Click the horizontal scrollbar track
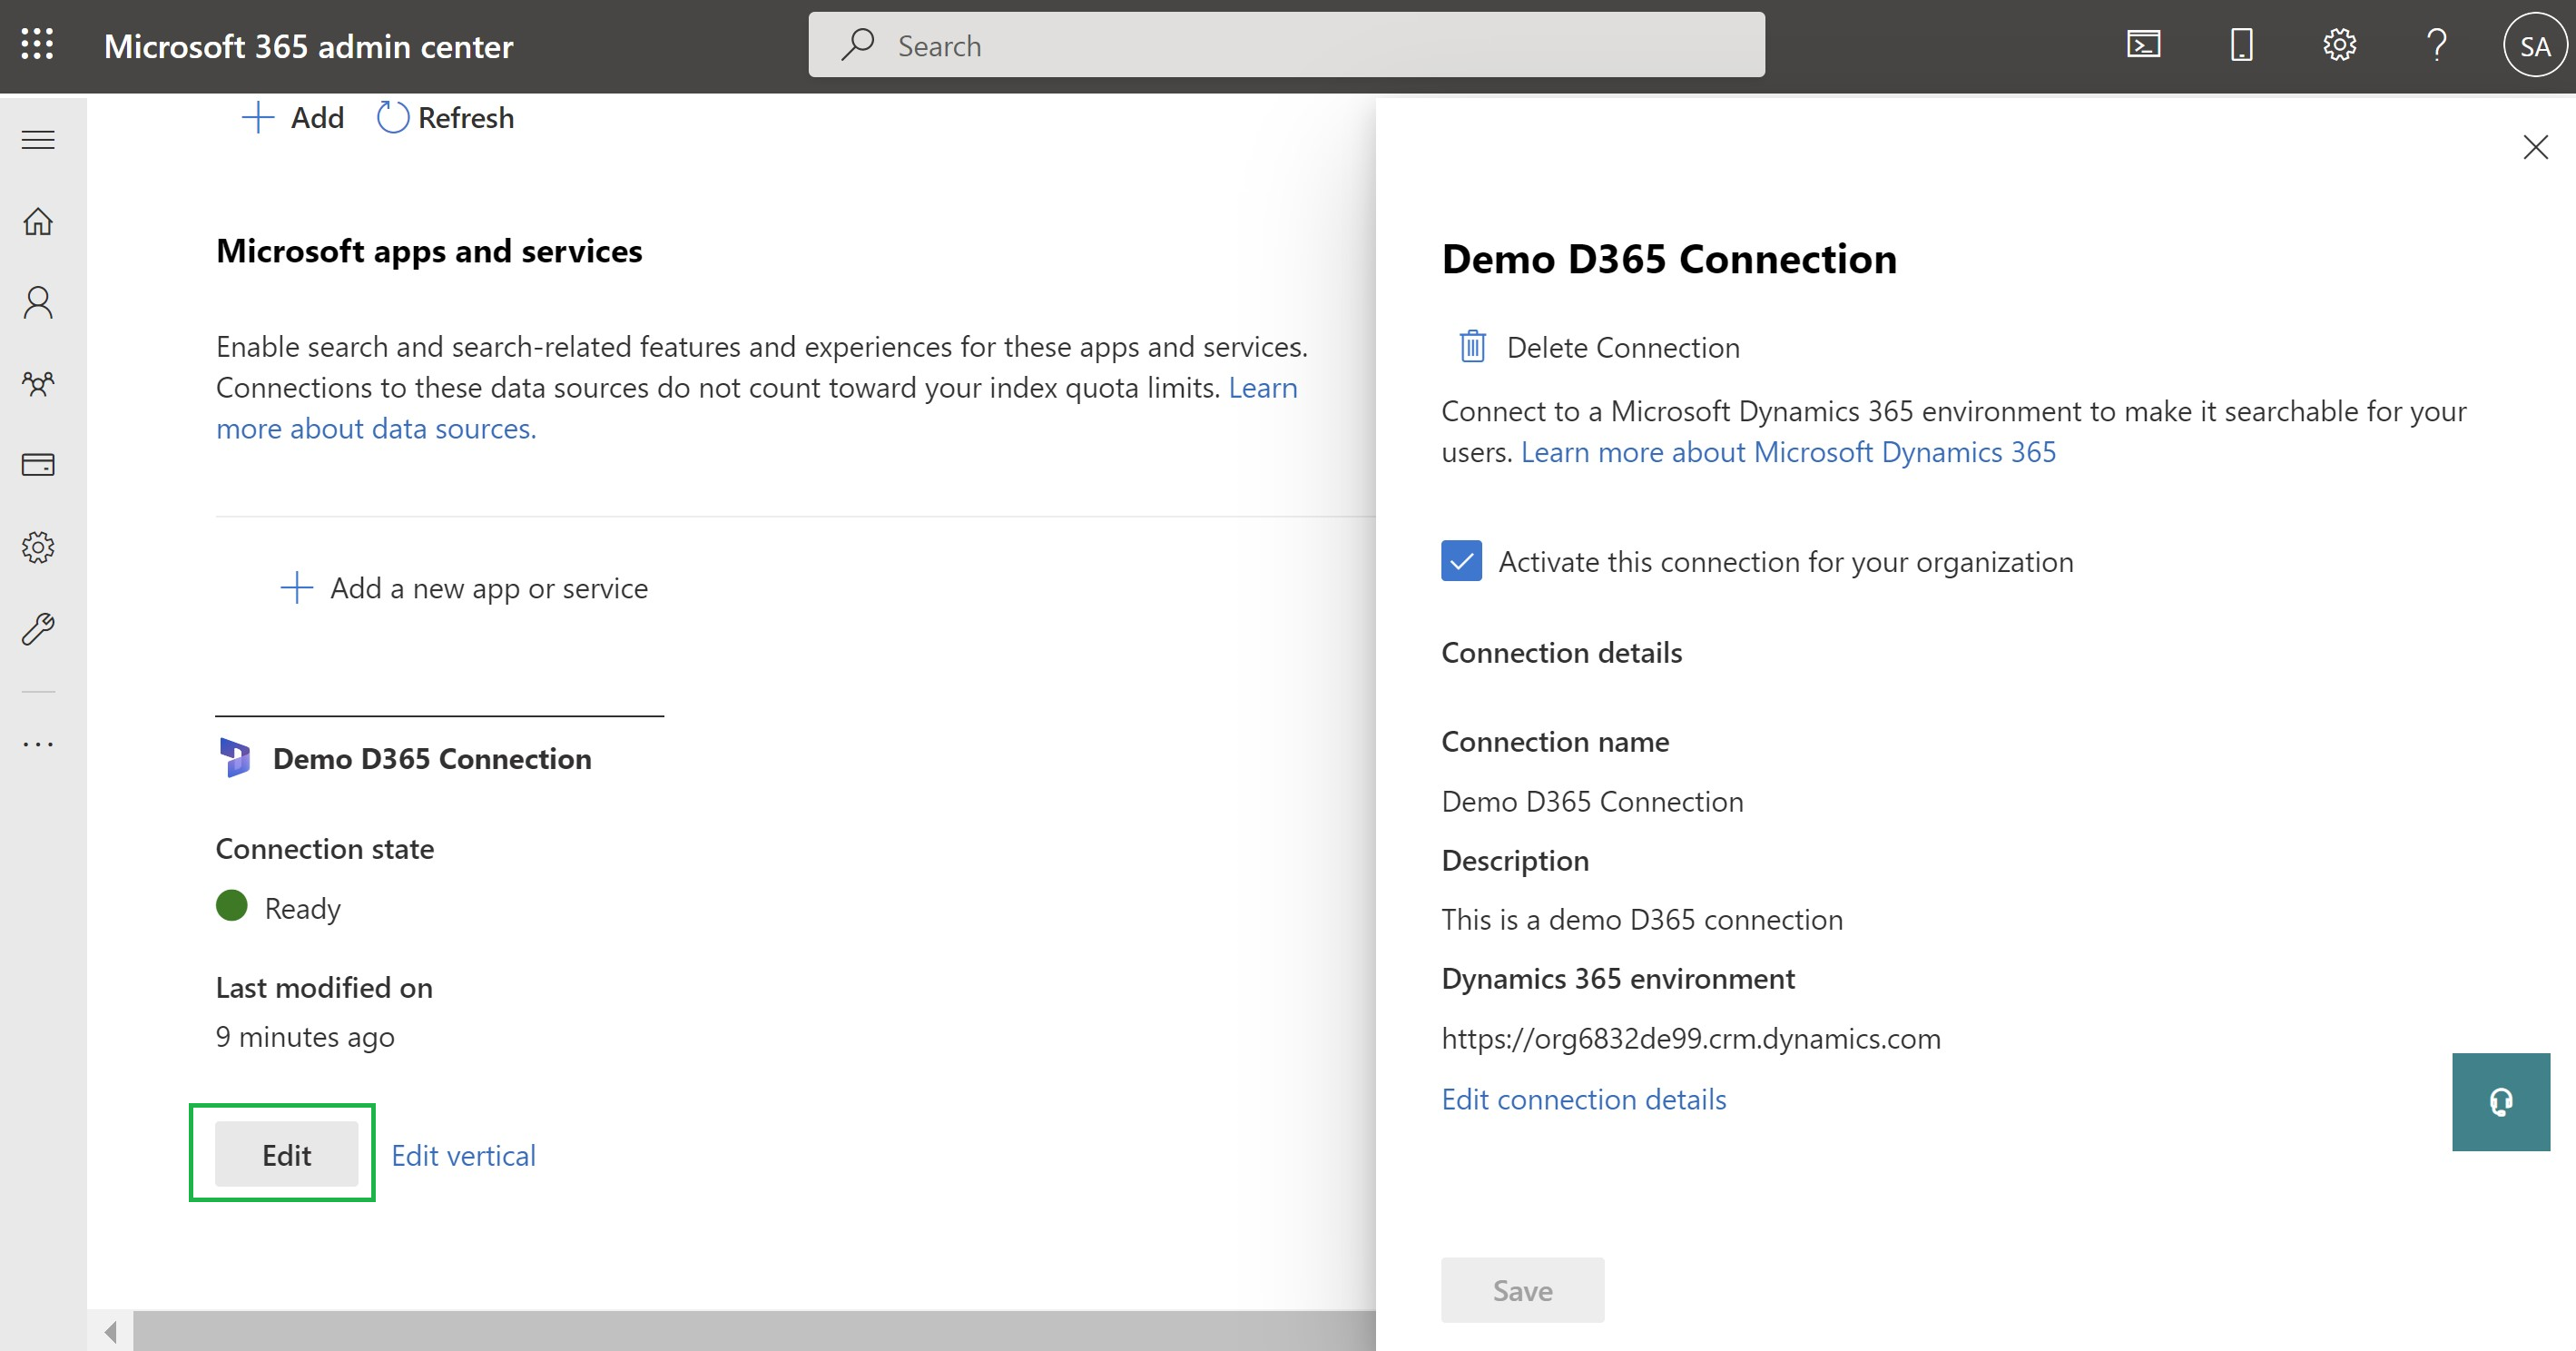Viewport: 2576px width, 1351px height. [754, 1332]
